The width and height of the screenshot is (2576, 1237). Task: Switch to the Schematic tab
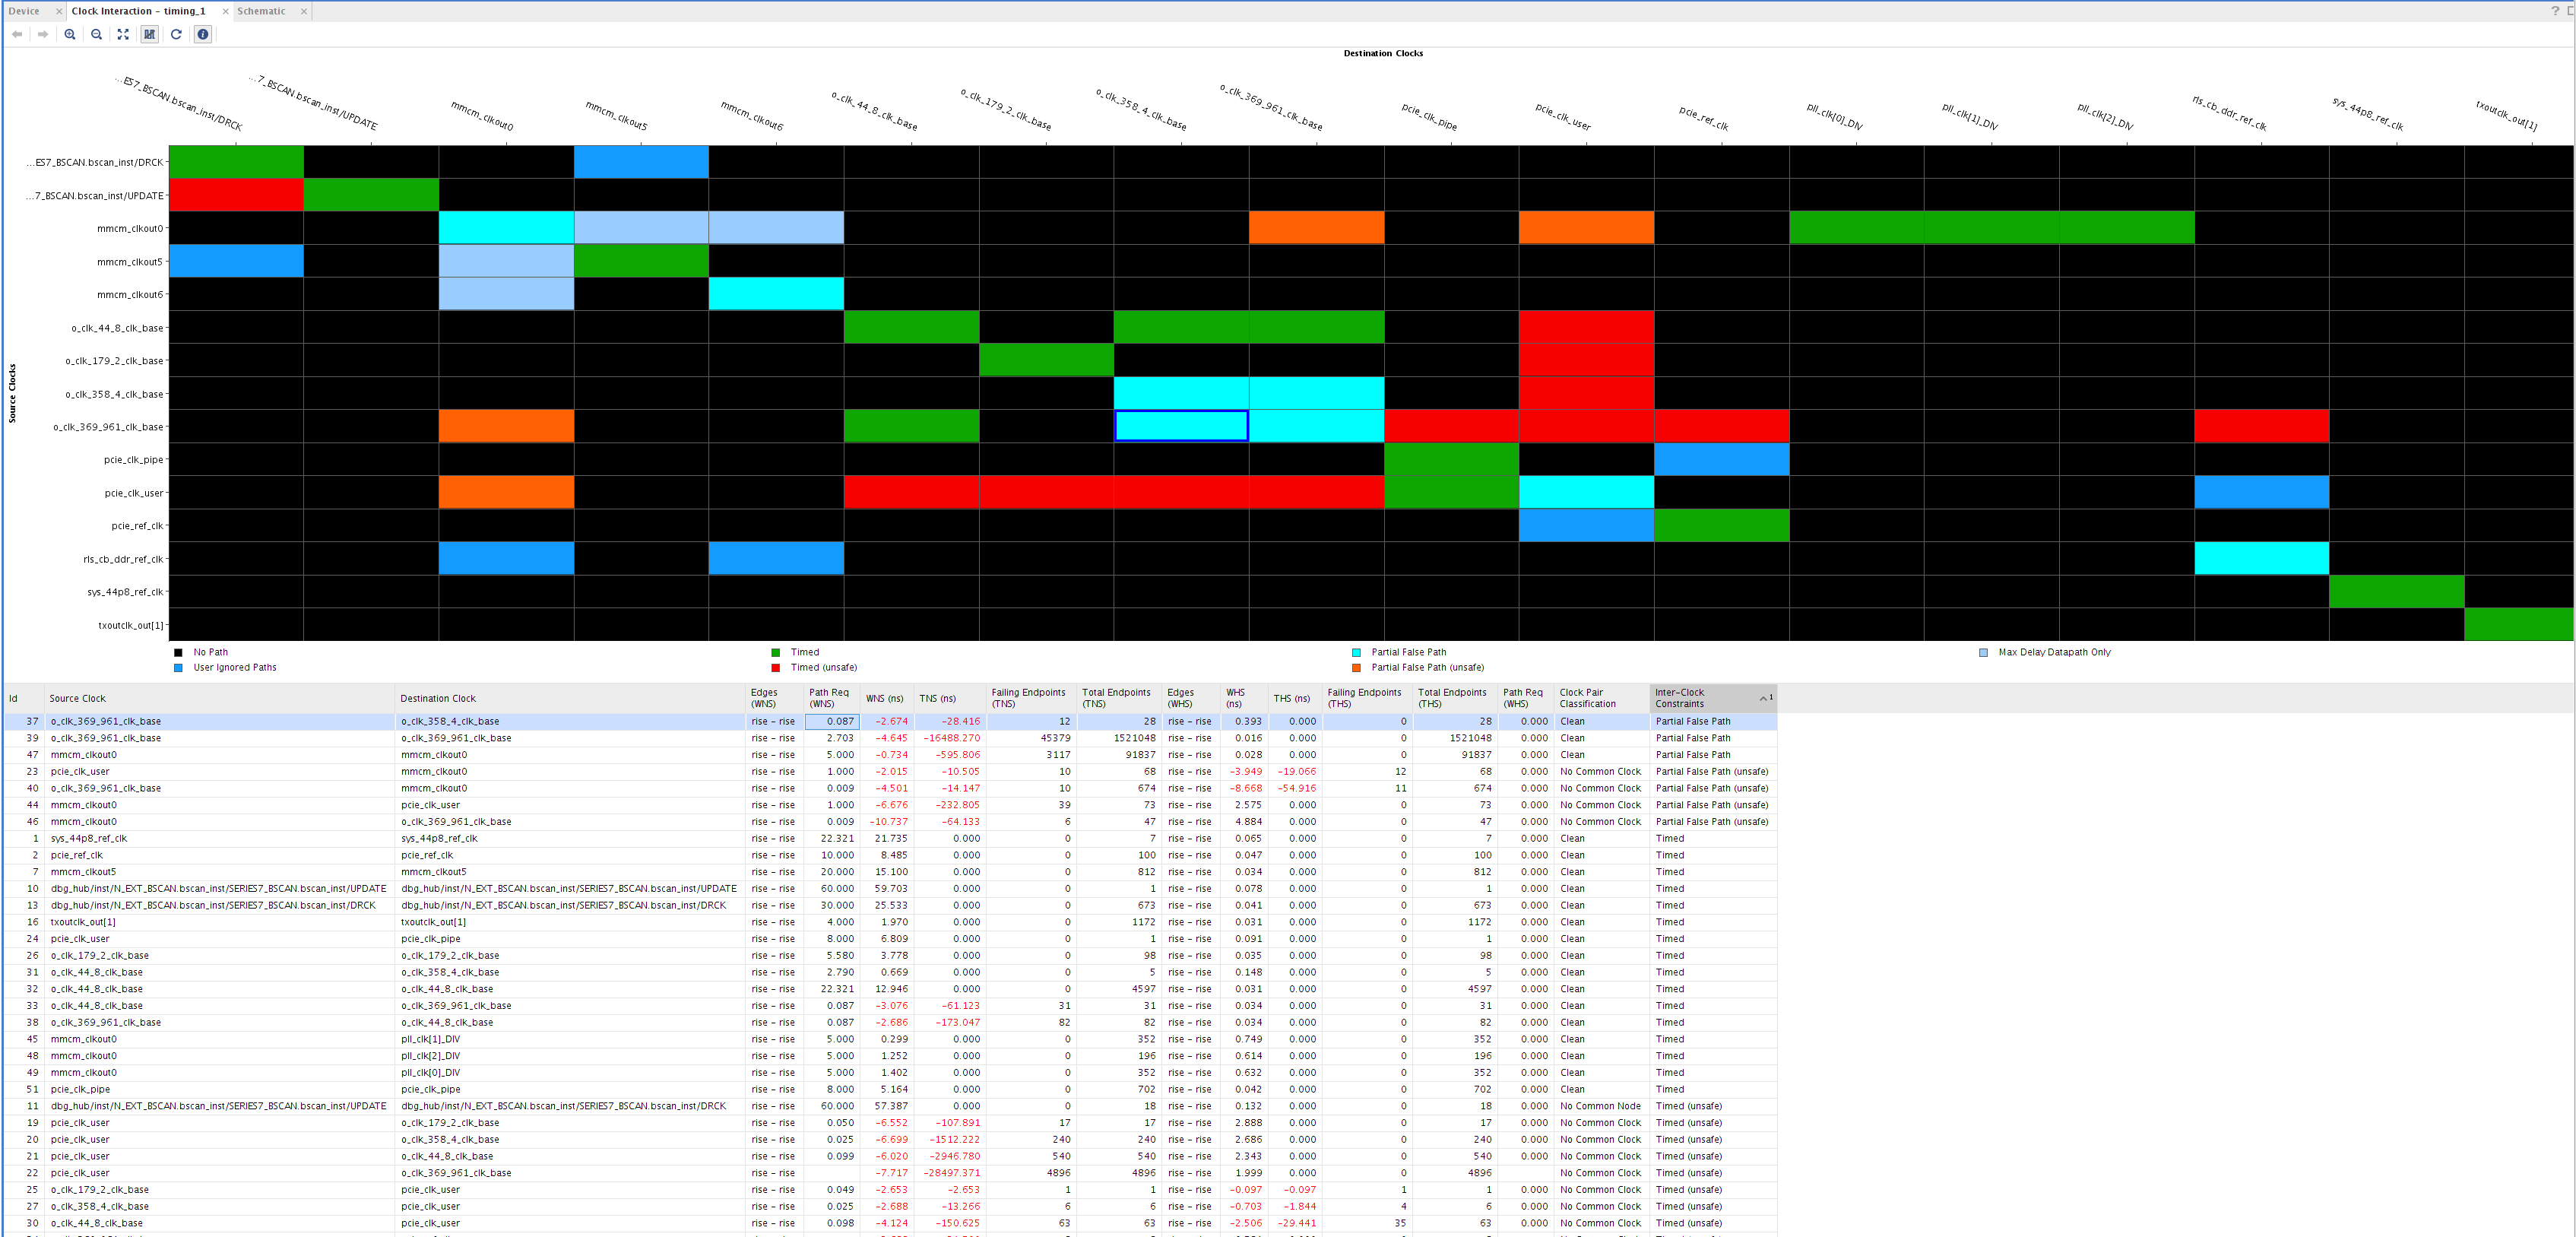tap(261, 11)
